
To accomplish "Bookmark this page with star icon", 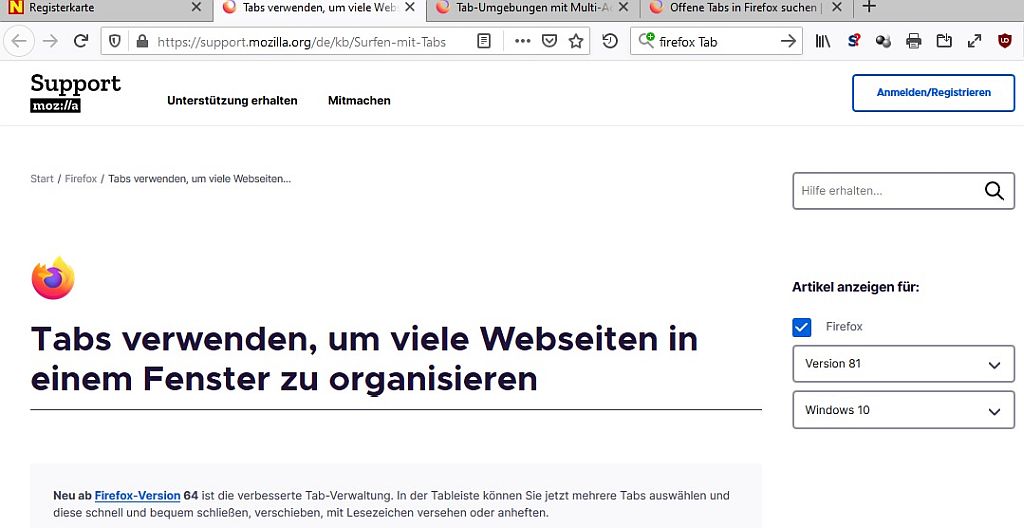I will (x=576, y=41).
